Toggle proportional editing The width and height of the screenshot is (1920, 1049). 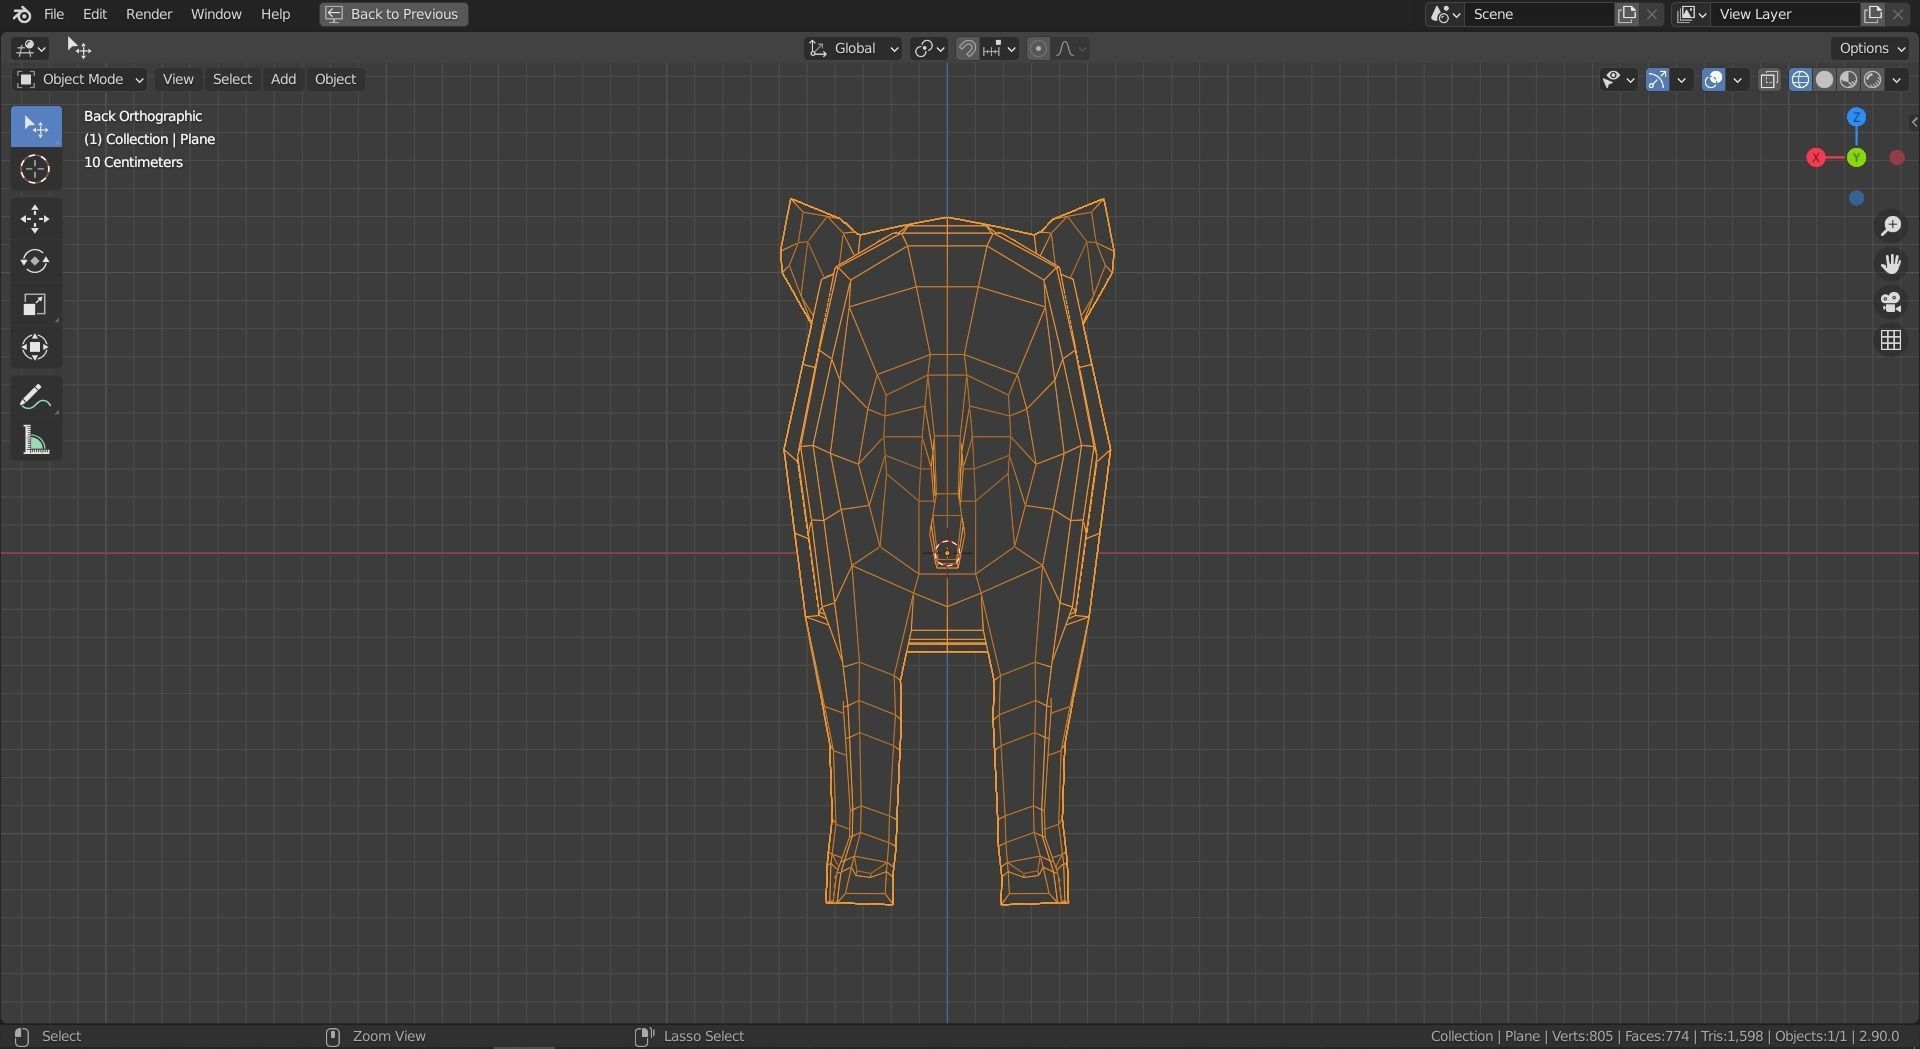coord(1038,49)
